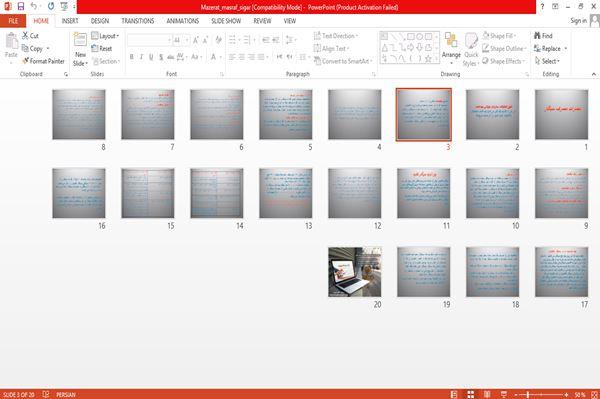
Task: Toggle Underline formatting
Action: (151, 57)
